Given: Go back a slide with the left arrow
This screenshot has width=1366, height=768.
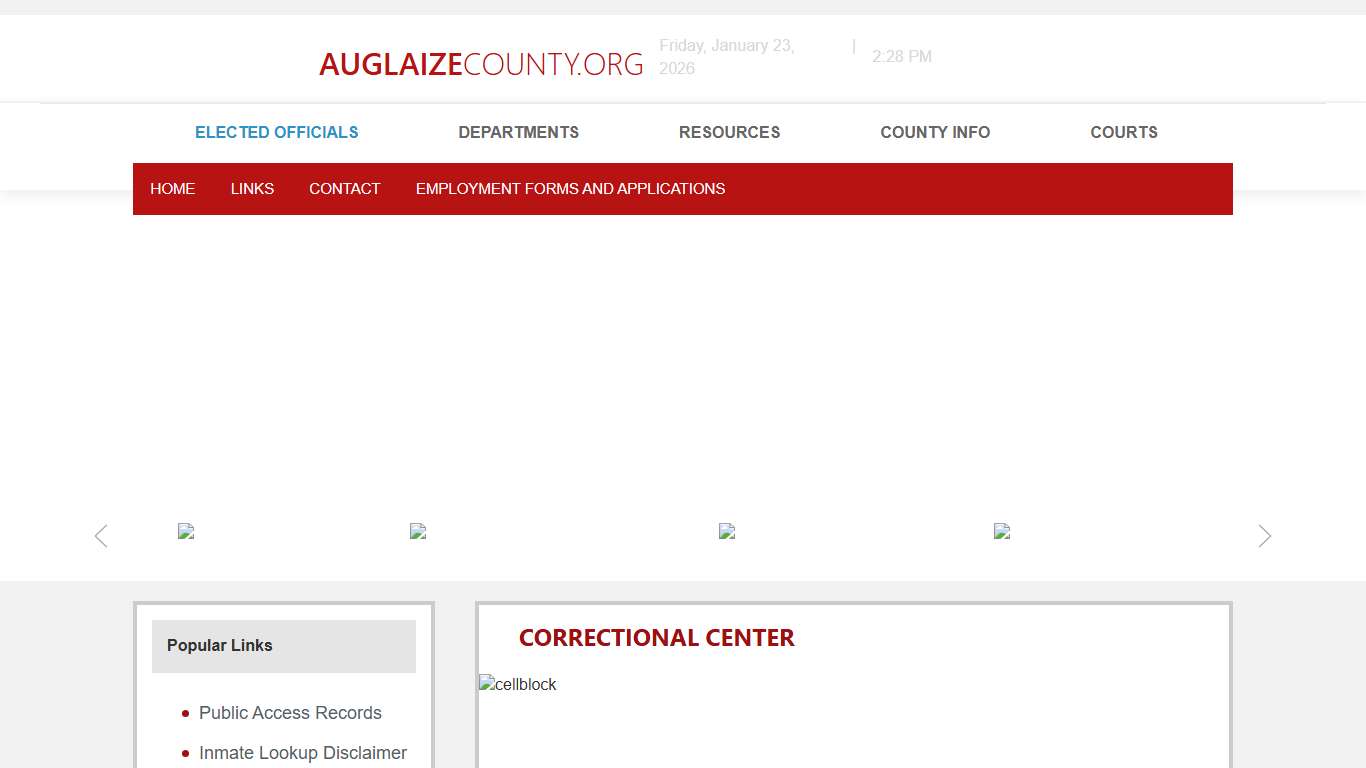Looking at the screenshot, I should click(100, 536).
